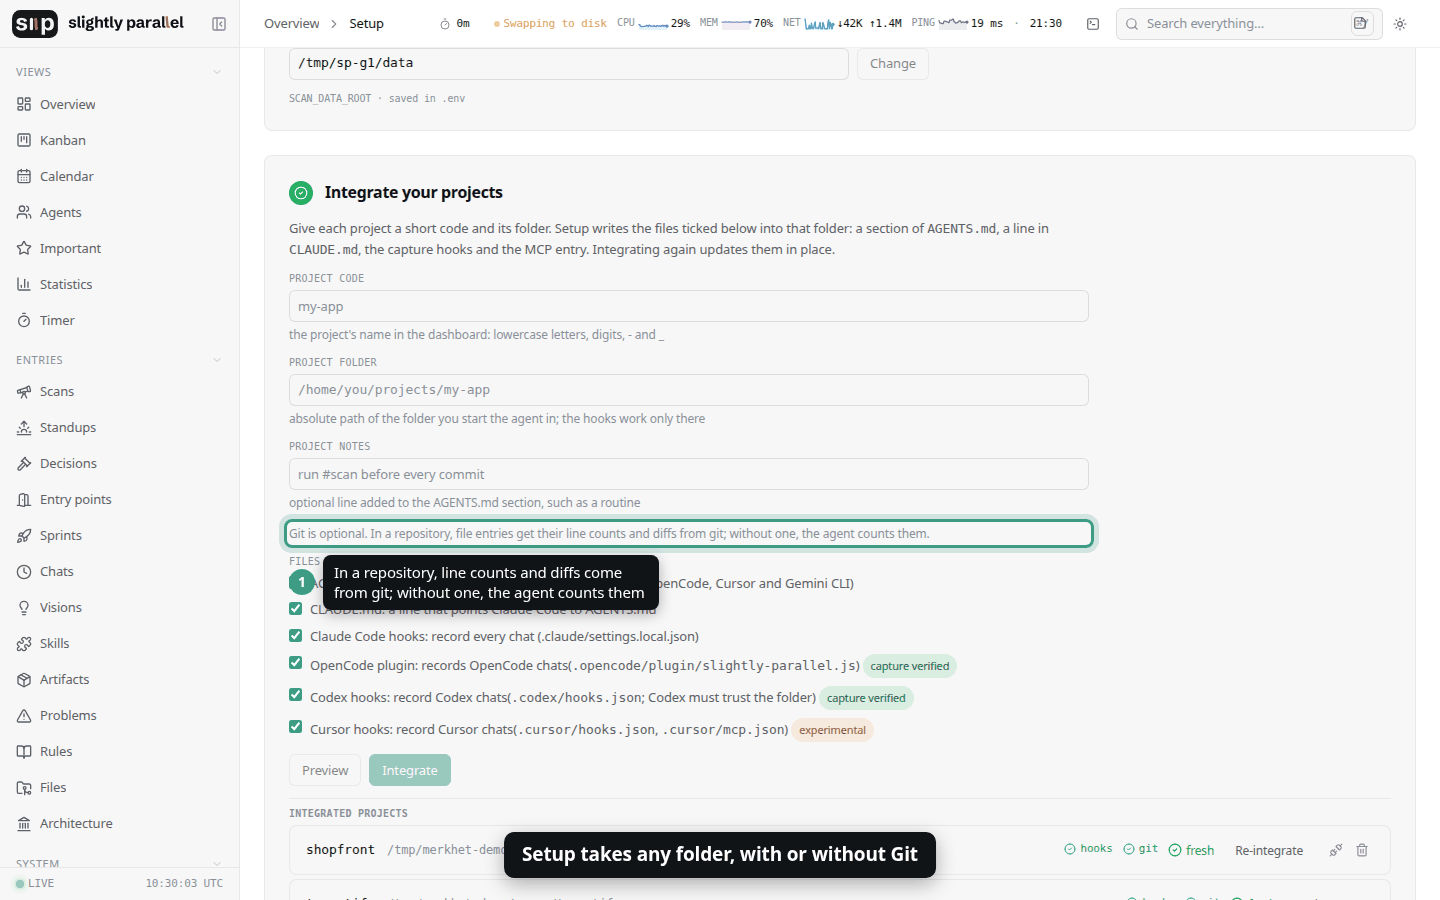Screen dimensions: 1440x900
Task: Go to the Overview sidebar item
Action: click(120, 104)
